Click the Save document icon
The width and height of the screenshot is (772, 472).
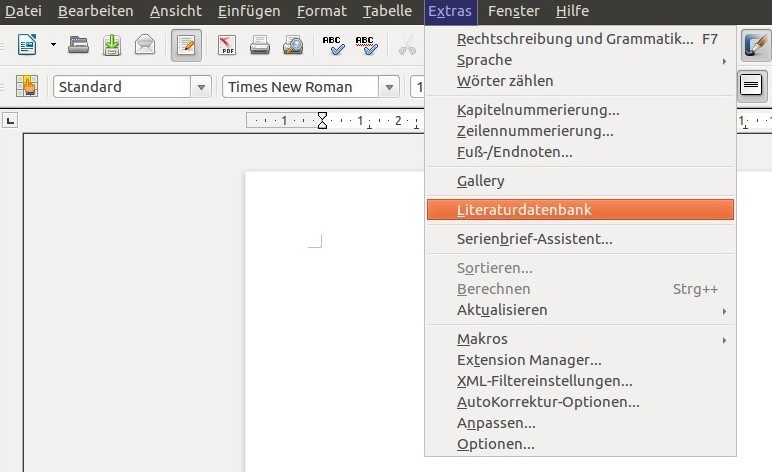coord(112,45)
